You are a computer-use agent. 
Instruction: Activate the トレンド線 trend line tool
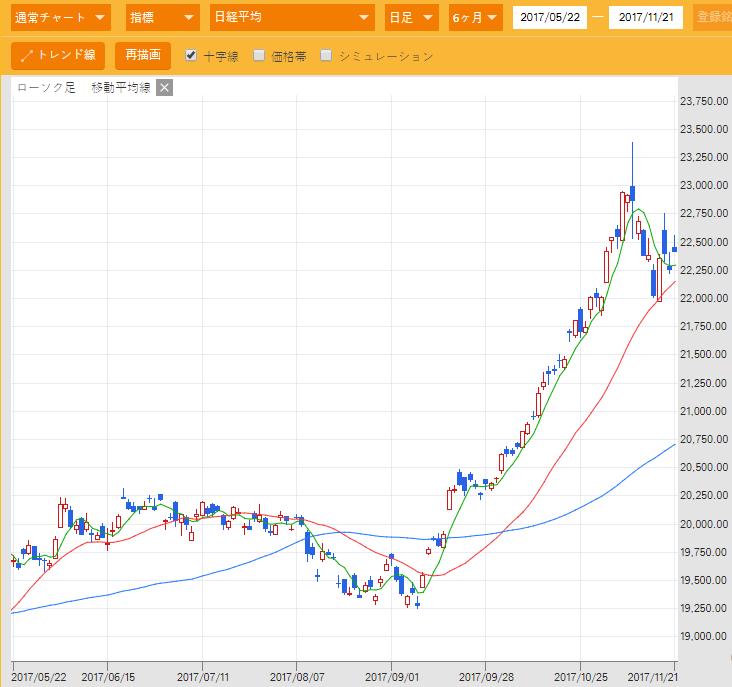point(57,56)
